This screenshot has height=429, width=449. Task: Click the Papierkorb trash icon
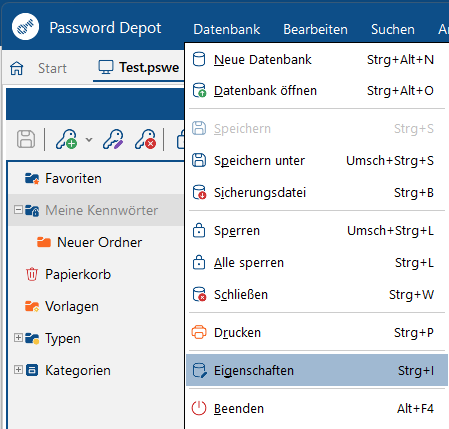click(32, 274)
